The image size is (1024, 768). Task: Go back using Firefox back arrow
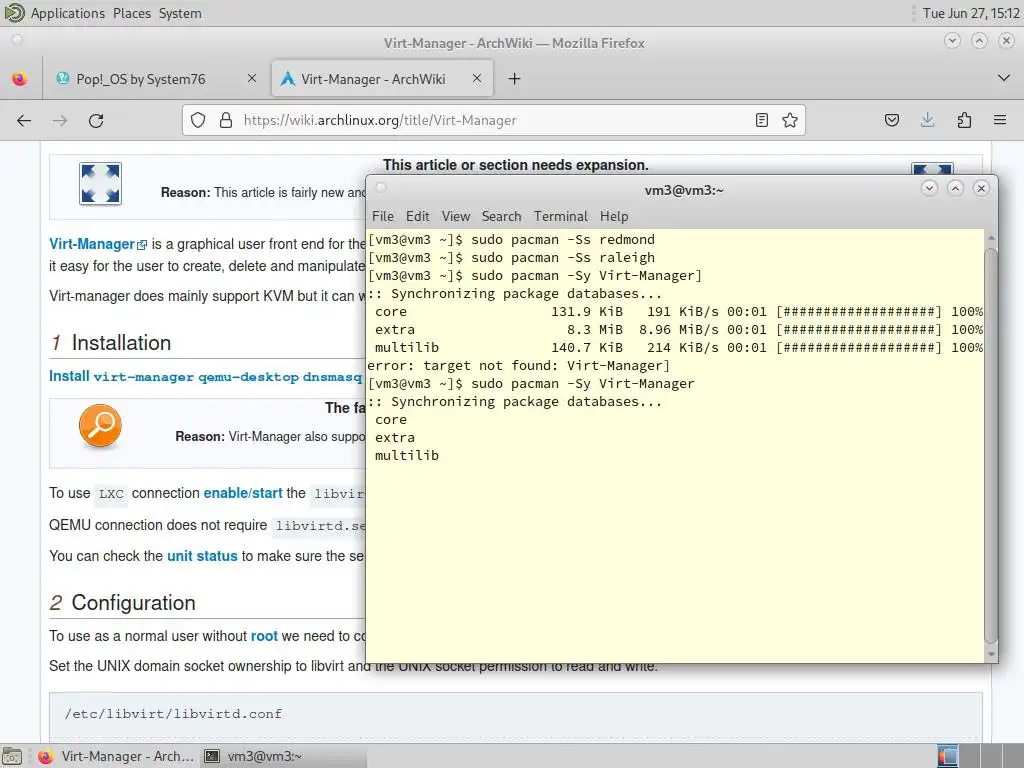[24, 120]
